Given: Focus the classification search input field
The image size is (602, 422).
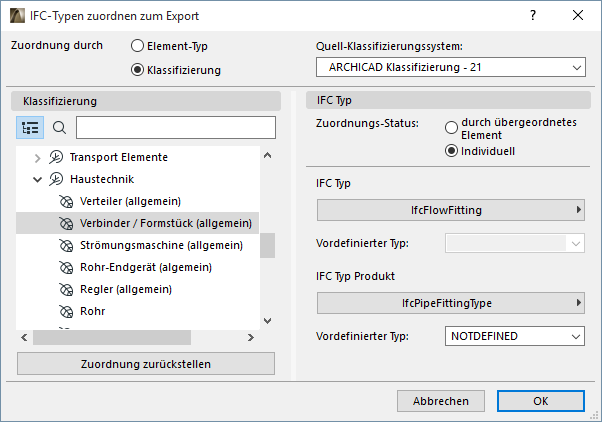Looking at the screenshot, I should pos(175,128).
